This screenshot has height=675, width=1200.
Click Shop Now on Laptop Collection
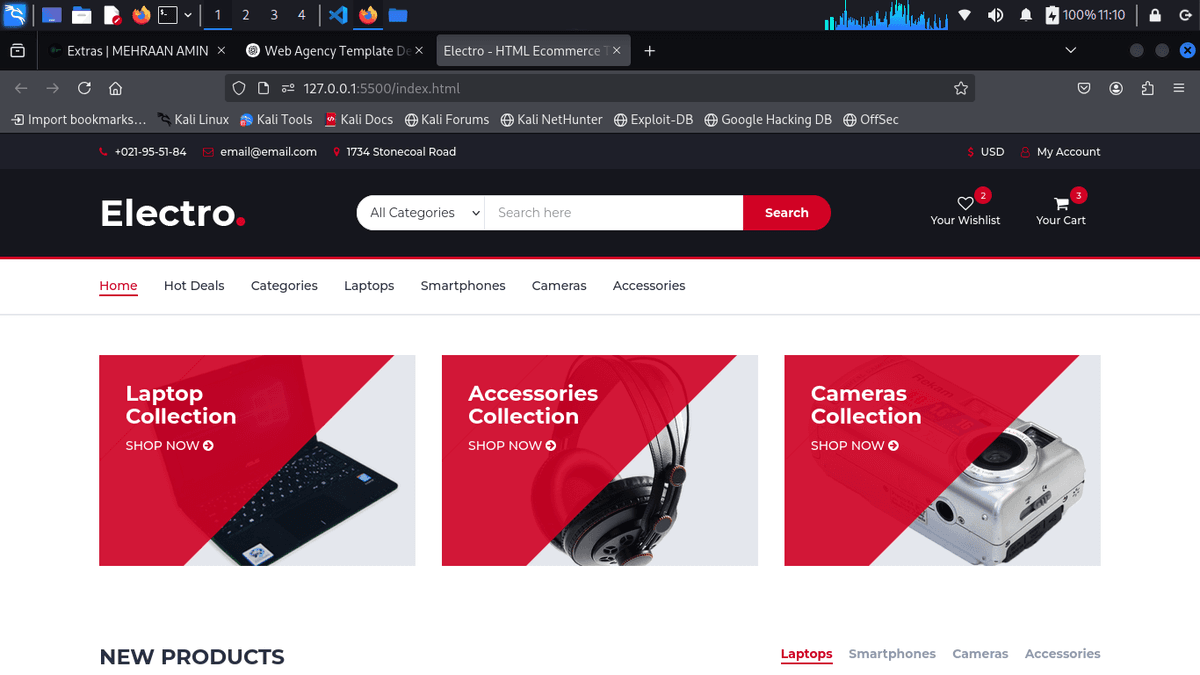click(x=169, y=446)
